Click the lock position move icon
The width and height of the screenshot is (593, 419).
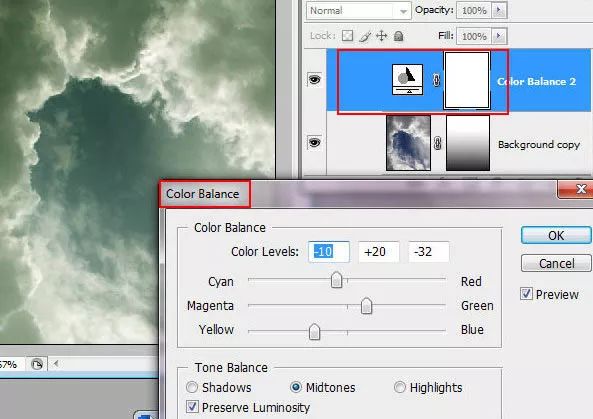pos(382,36)
